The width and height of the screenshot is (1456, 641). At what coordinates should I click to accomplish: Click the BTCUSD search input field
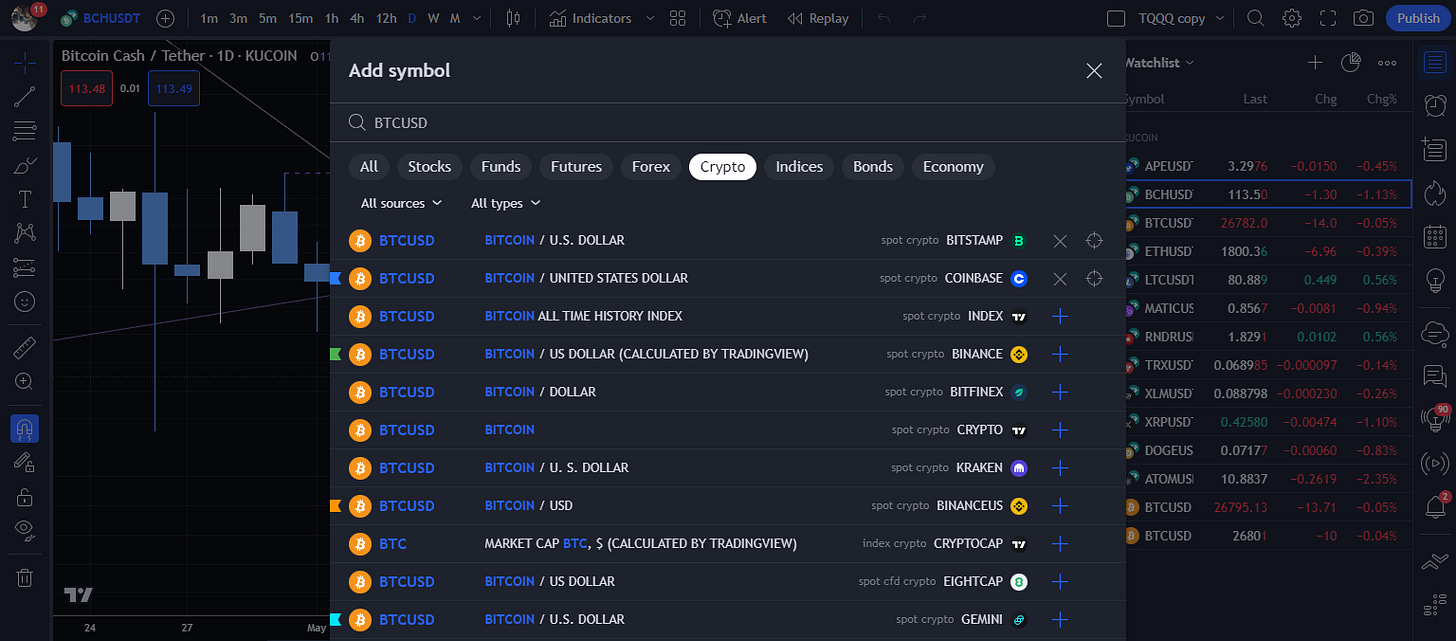[x=728, y=123]
